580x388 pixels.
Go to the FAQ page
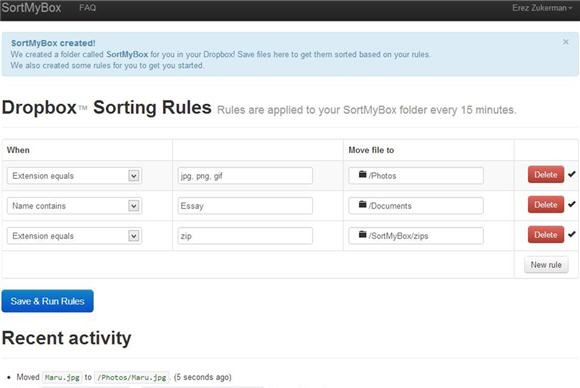coord(88,8)
